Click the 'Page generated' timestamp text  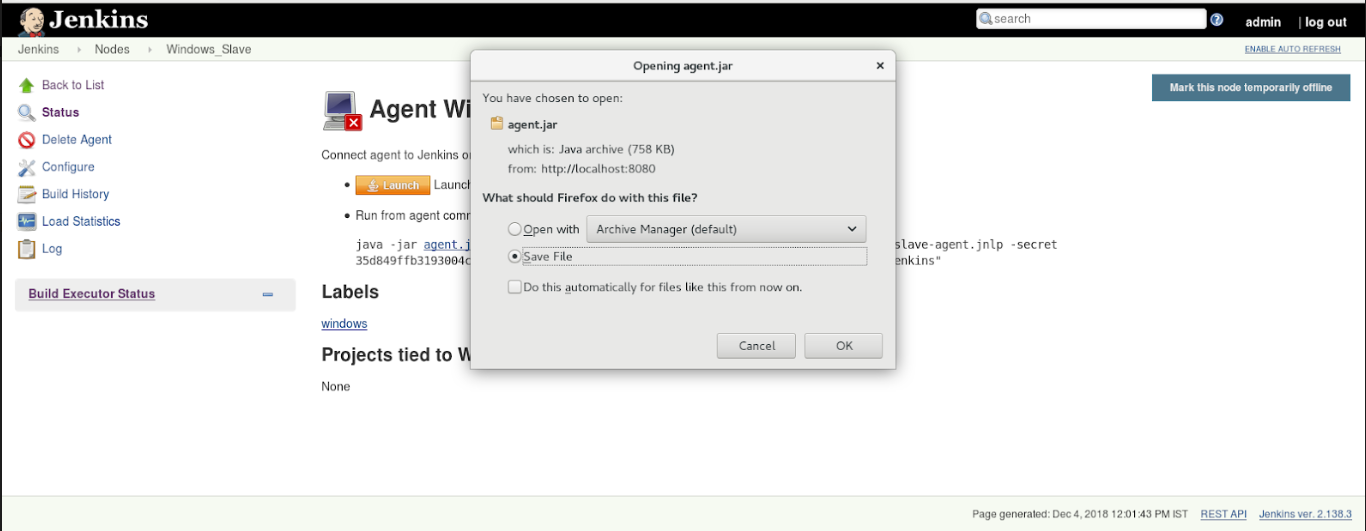tap(1081, 514)
